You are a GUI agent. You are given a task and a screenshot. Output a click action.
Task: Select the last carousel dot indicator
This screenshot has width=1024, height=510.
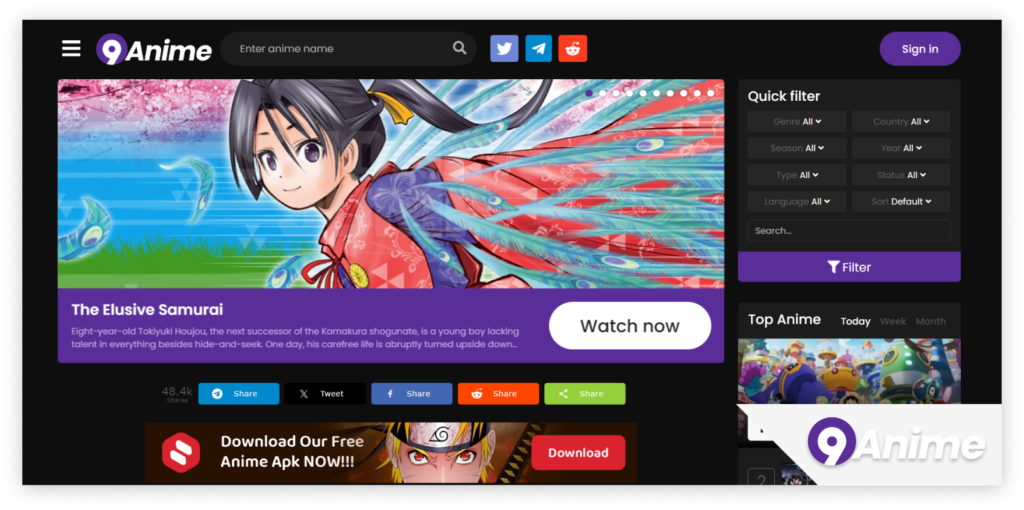coord(711,93)
